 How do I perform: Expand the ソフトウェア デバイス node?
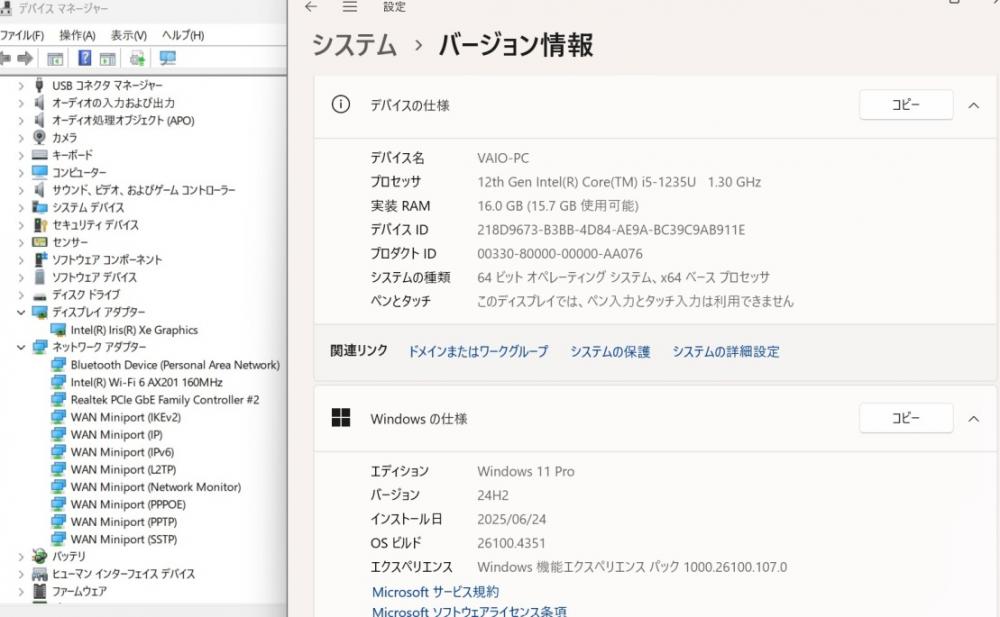coord(21,277)
